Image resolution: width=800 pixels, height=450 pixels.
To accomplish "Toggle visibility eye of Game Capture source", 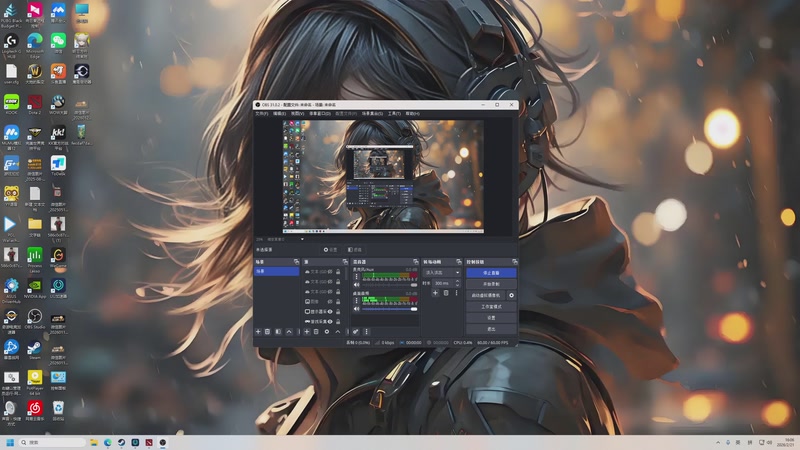I will pos(330,321).
